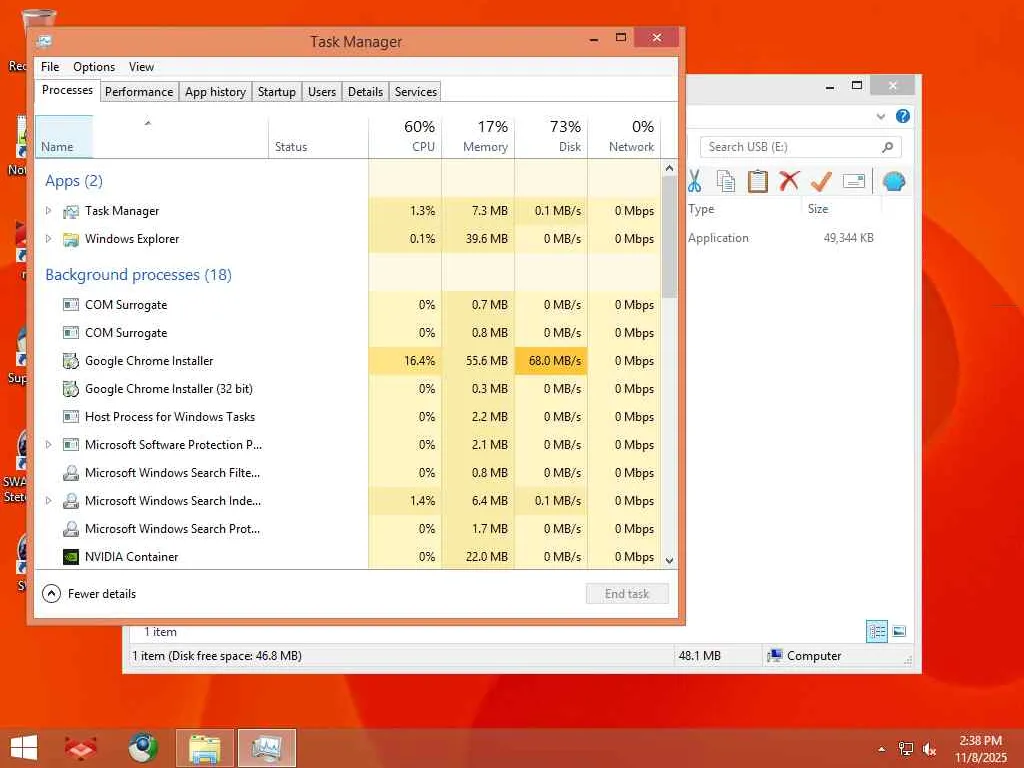1024x768 pixels.
Task: Click the Task Manager title bar icon
Action: point(44,41)
